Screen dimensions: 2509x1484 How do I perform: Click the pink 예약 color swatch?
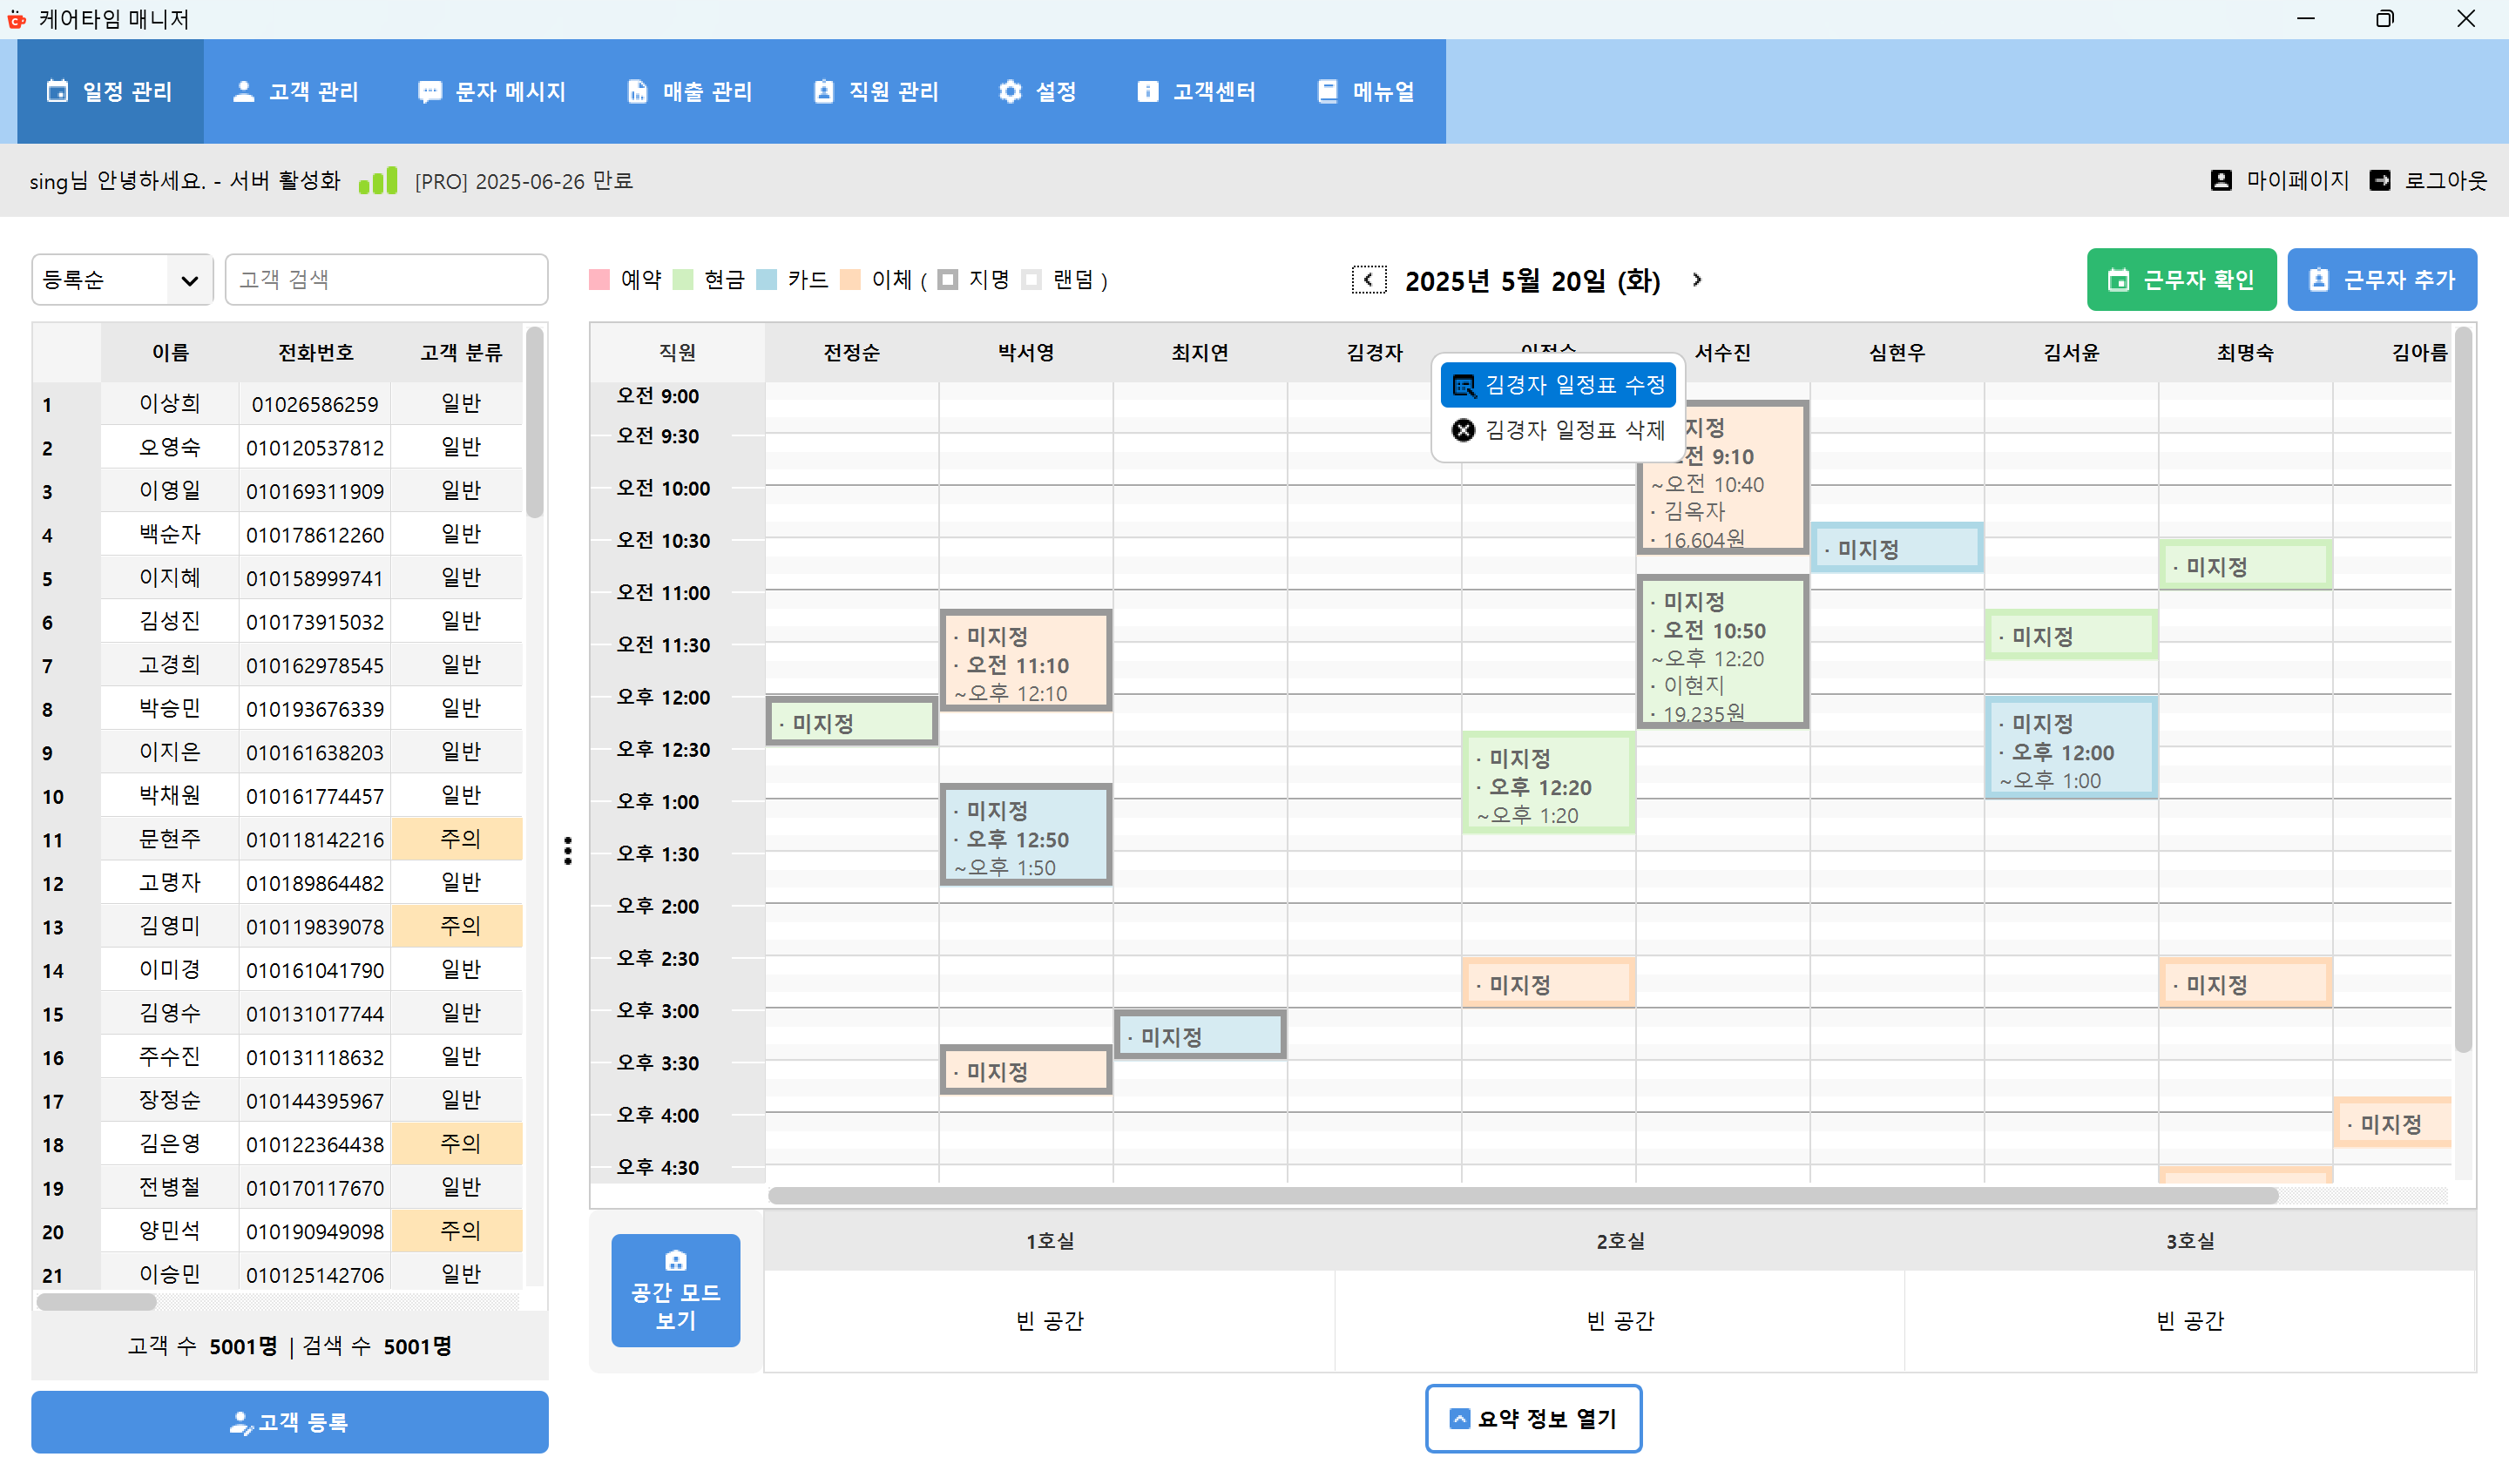click(599, 280)
